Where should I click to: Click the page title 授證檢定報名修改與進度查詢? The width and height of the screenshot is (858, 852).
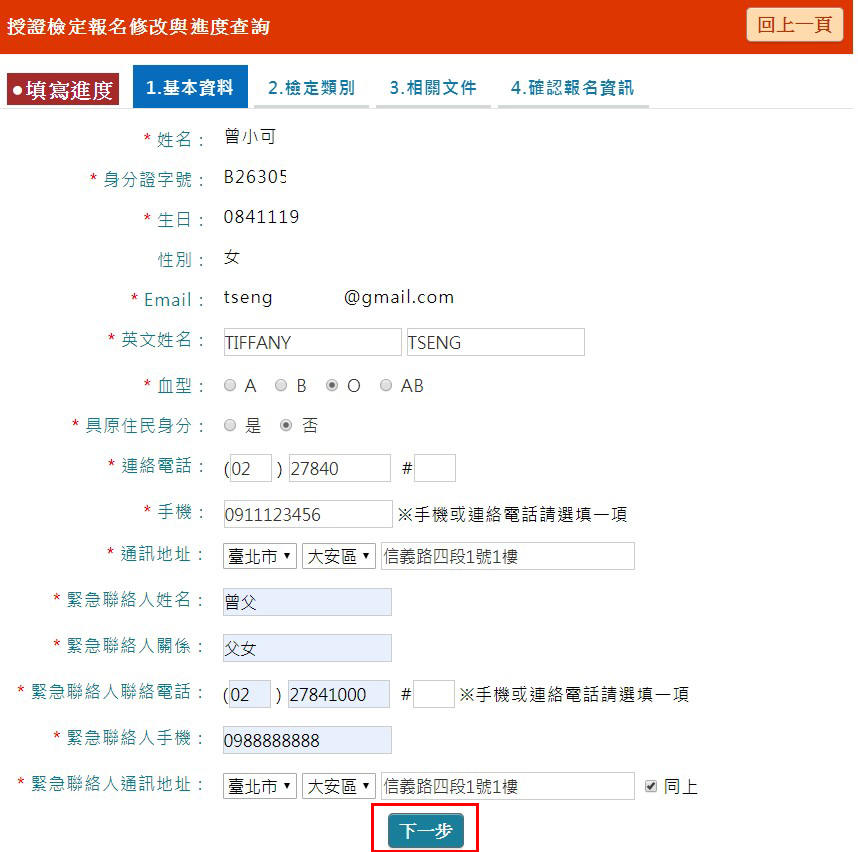tap(138, 26)
